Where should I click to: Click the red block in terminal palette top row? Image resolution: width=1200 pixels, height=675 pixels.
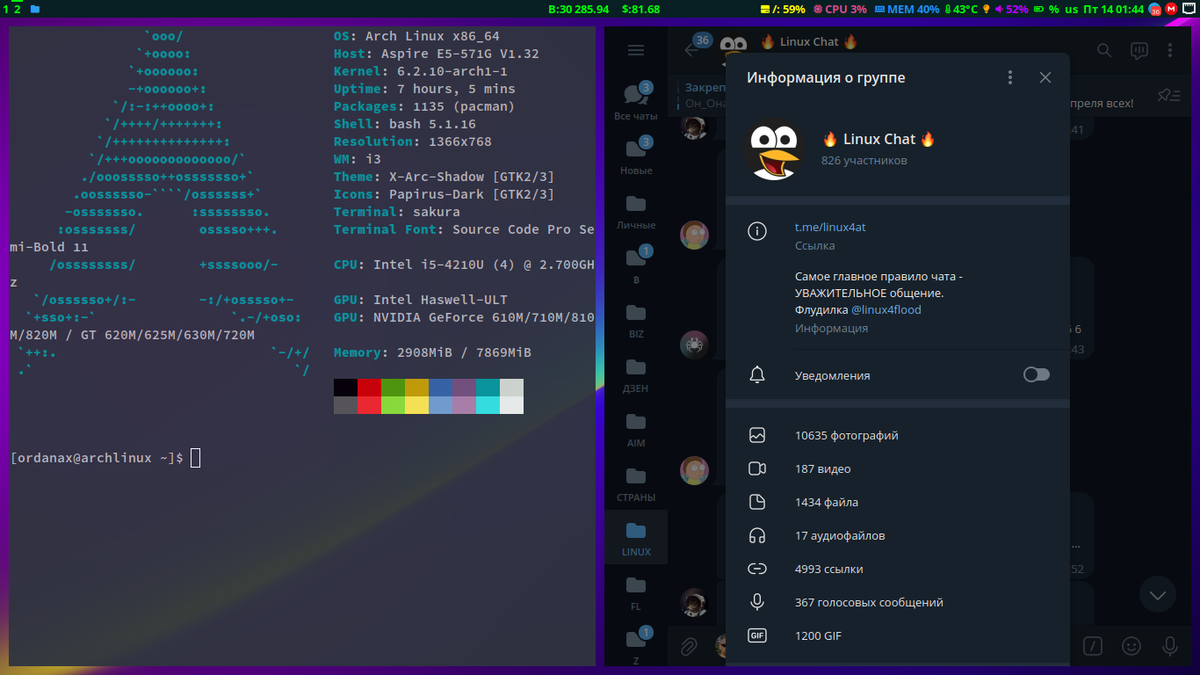369,388
